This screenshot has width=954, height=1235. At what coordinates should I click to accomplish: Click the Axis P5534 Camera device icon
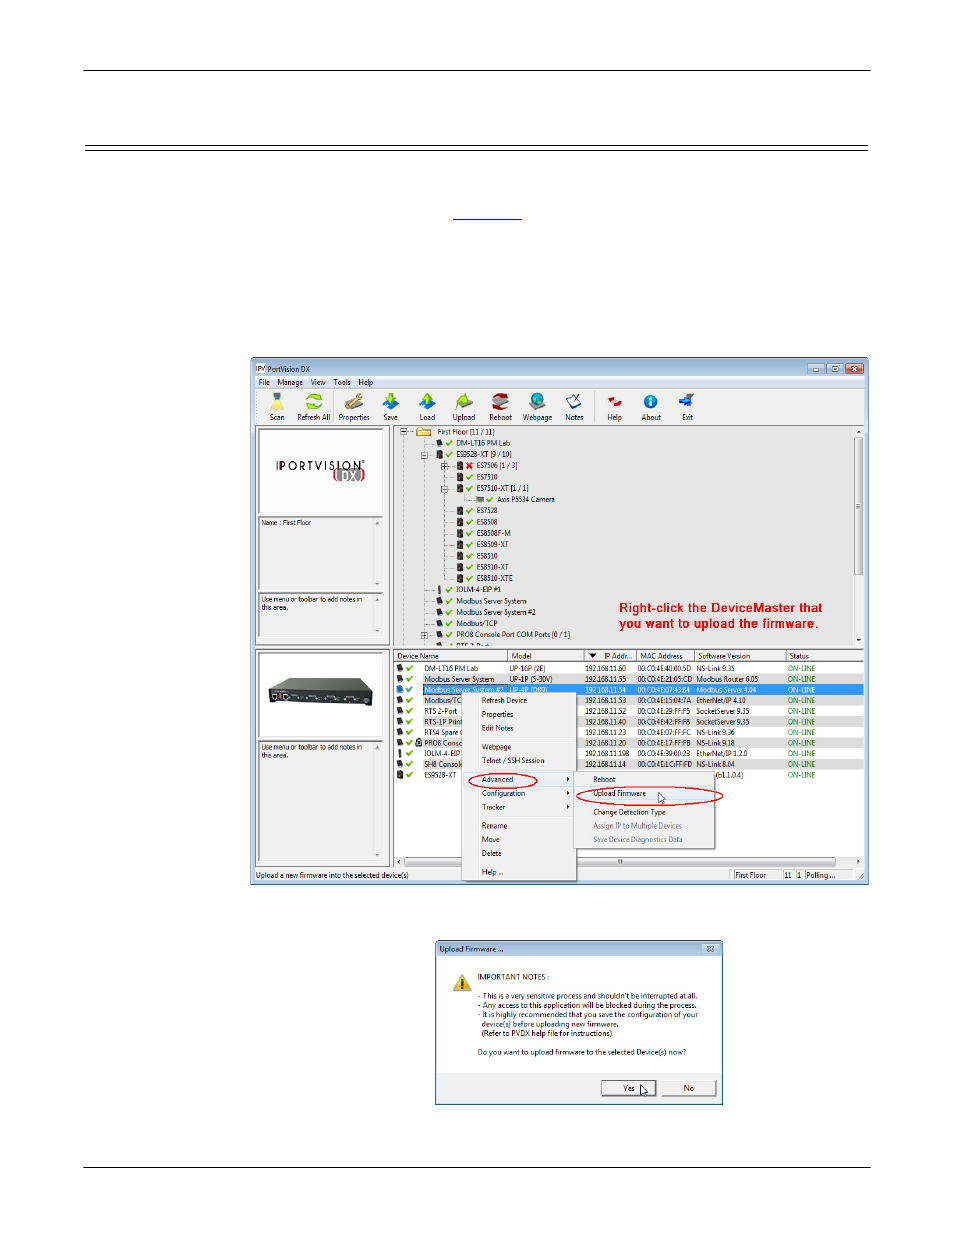pos(480,499)
